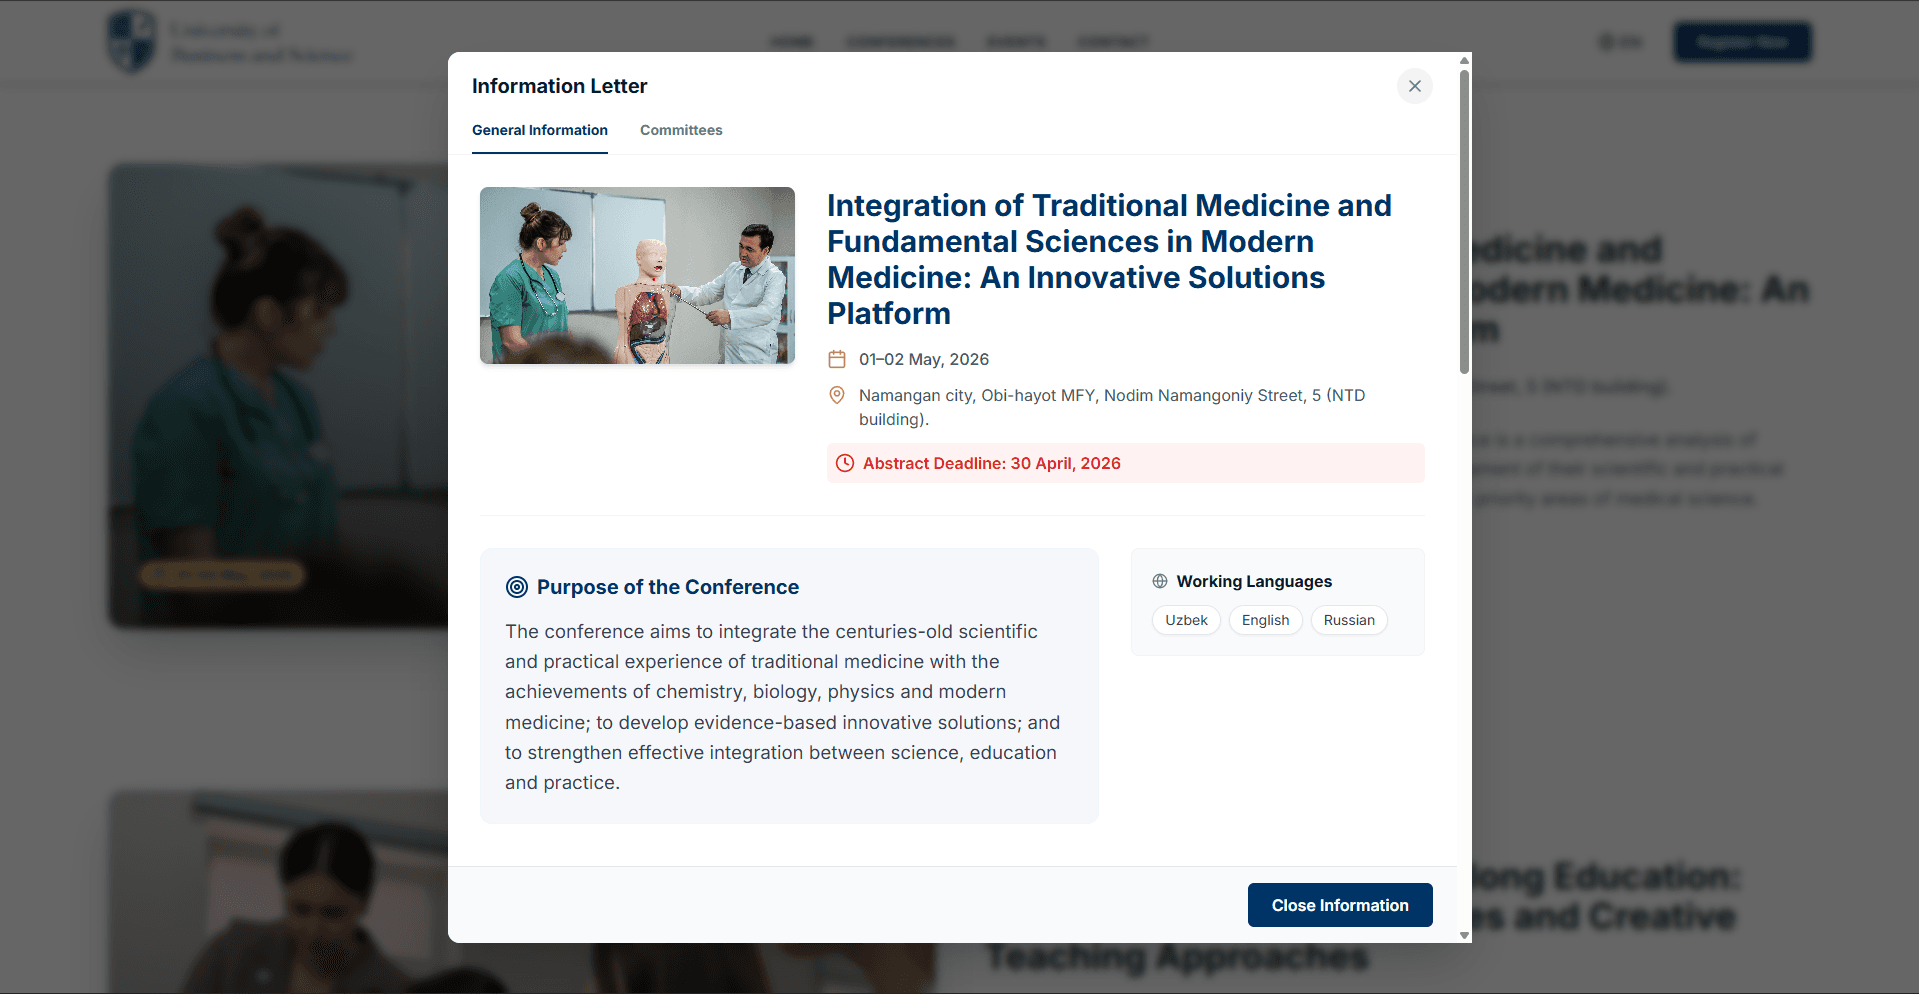
Task: Click the Working Languages heading
Action: [1254, 581]
